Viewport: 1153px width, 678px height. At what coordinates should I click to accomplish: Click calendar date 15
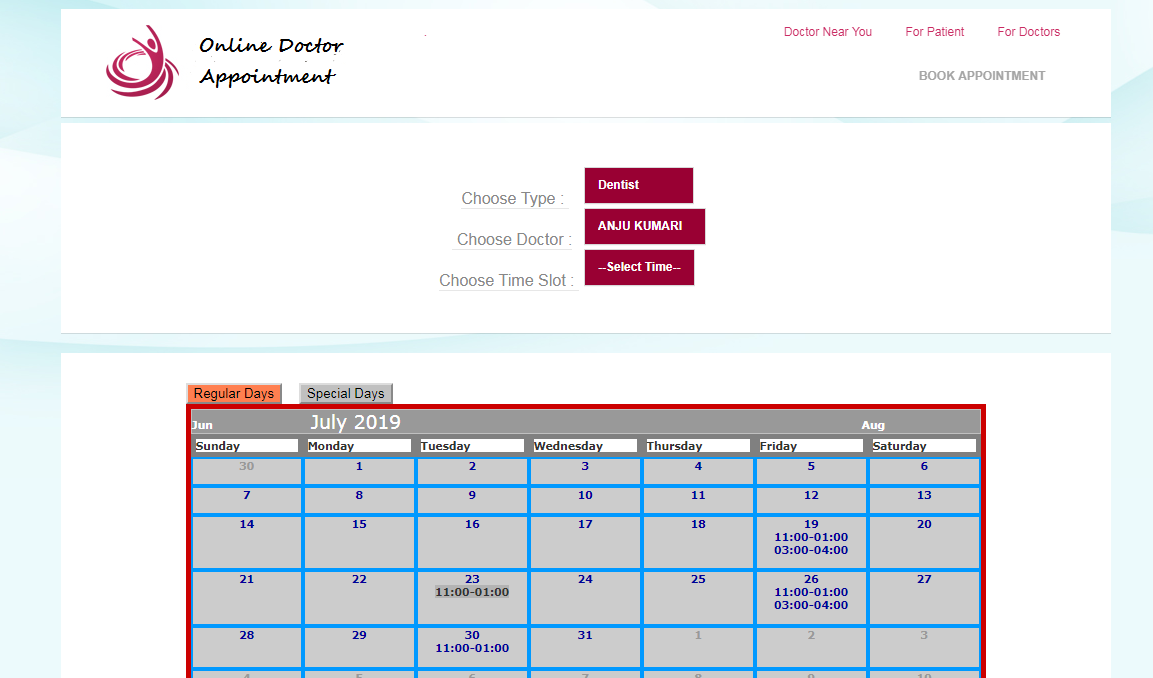point(359,524)
